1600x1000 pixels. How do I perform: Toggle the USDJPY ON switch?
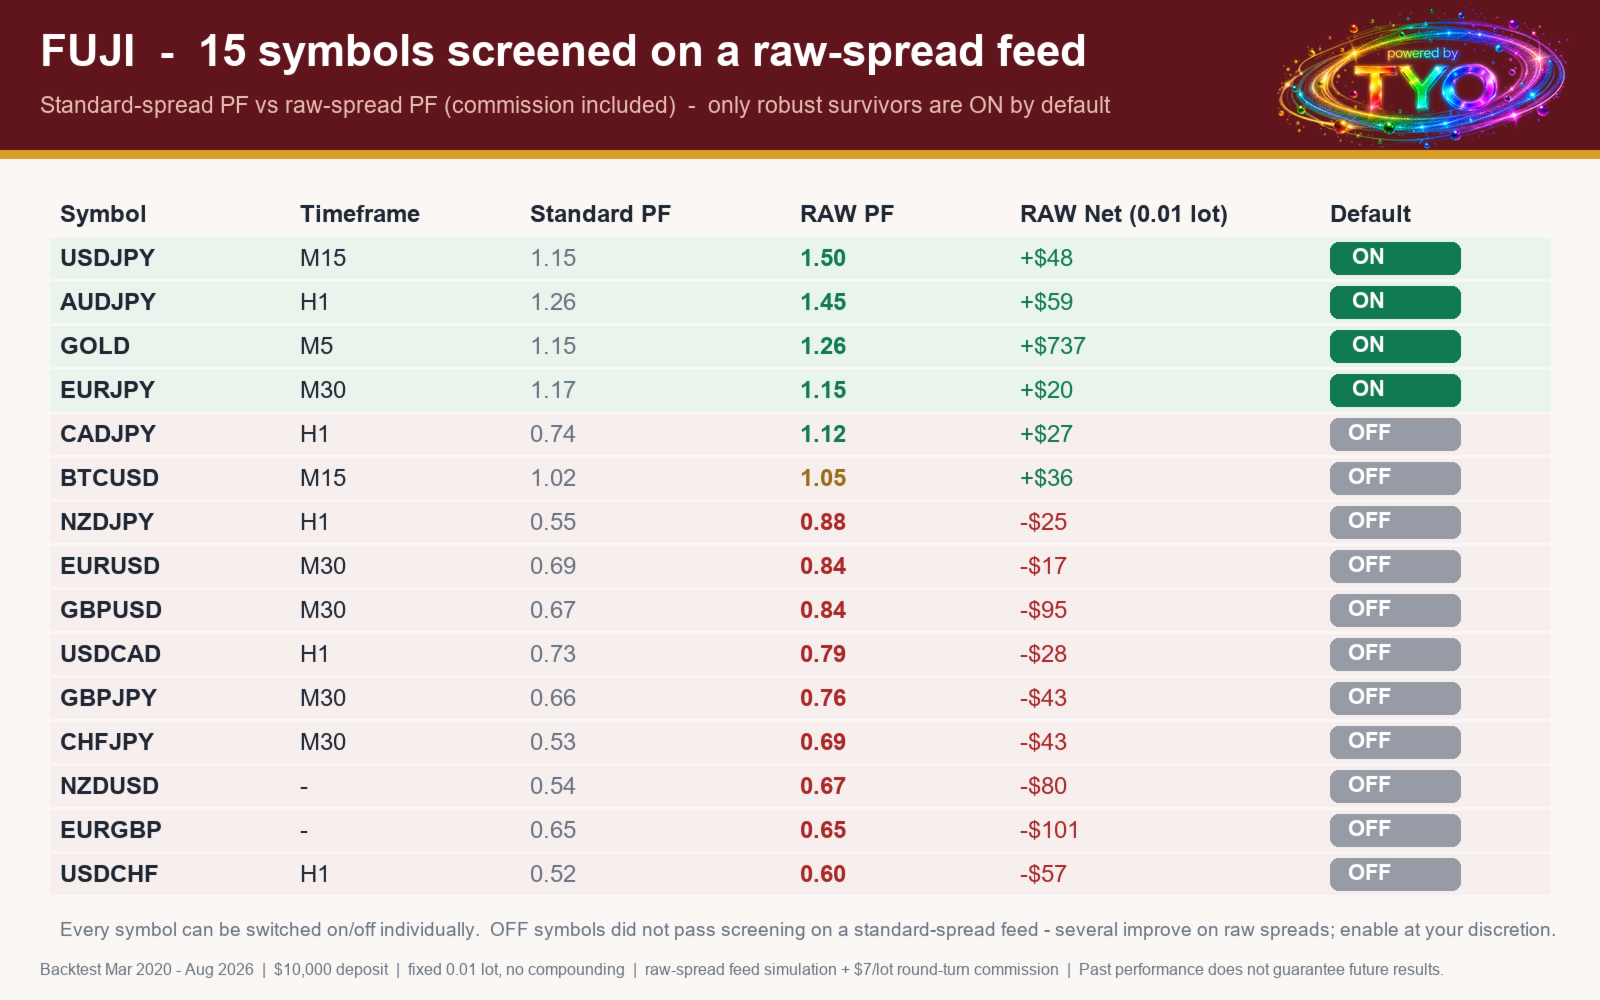(1395, 258)
